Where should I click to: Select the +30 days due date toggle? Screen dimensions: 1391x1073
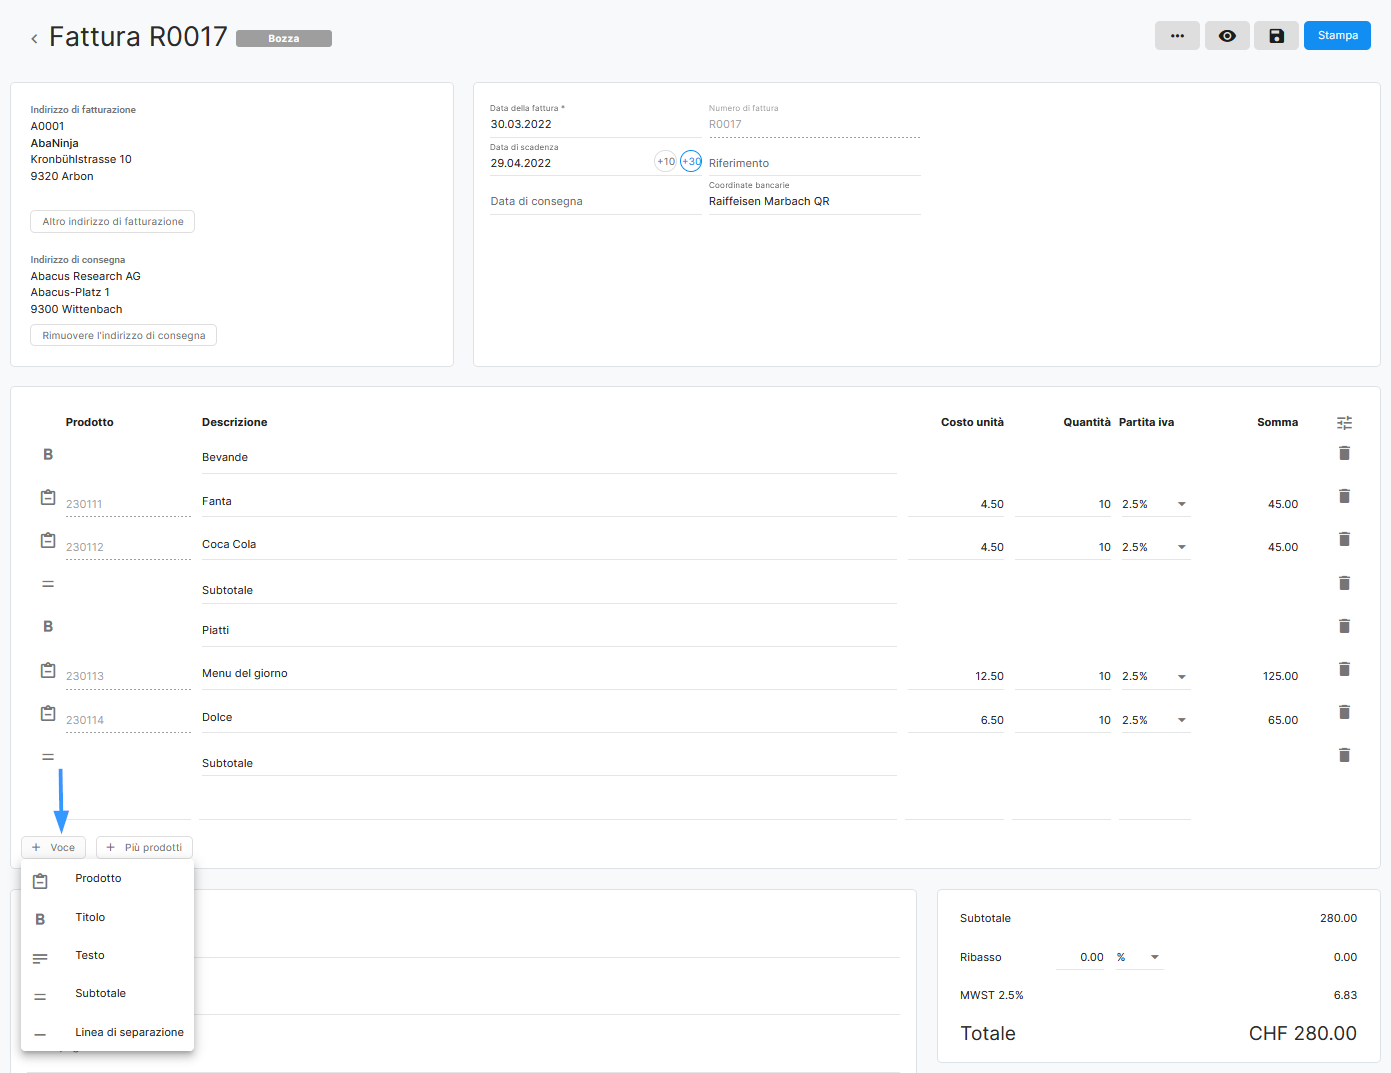(691, 161)
